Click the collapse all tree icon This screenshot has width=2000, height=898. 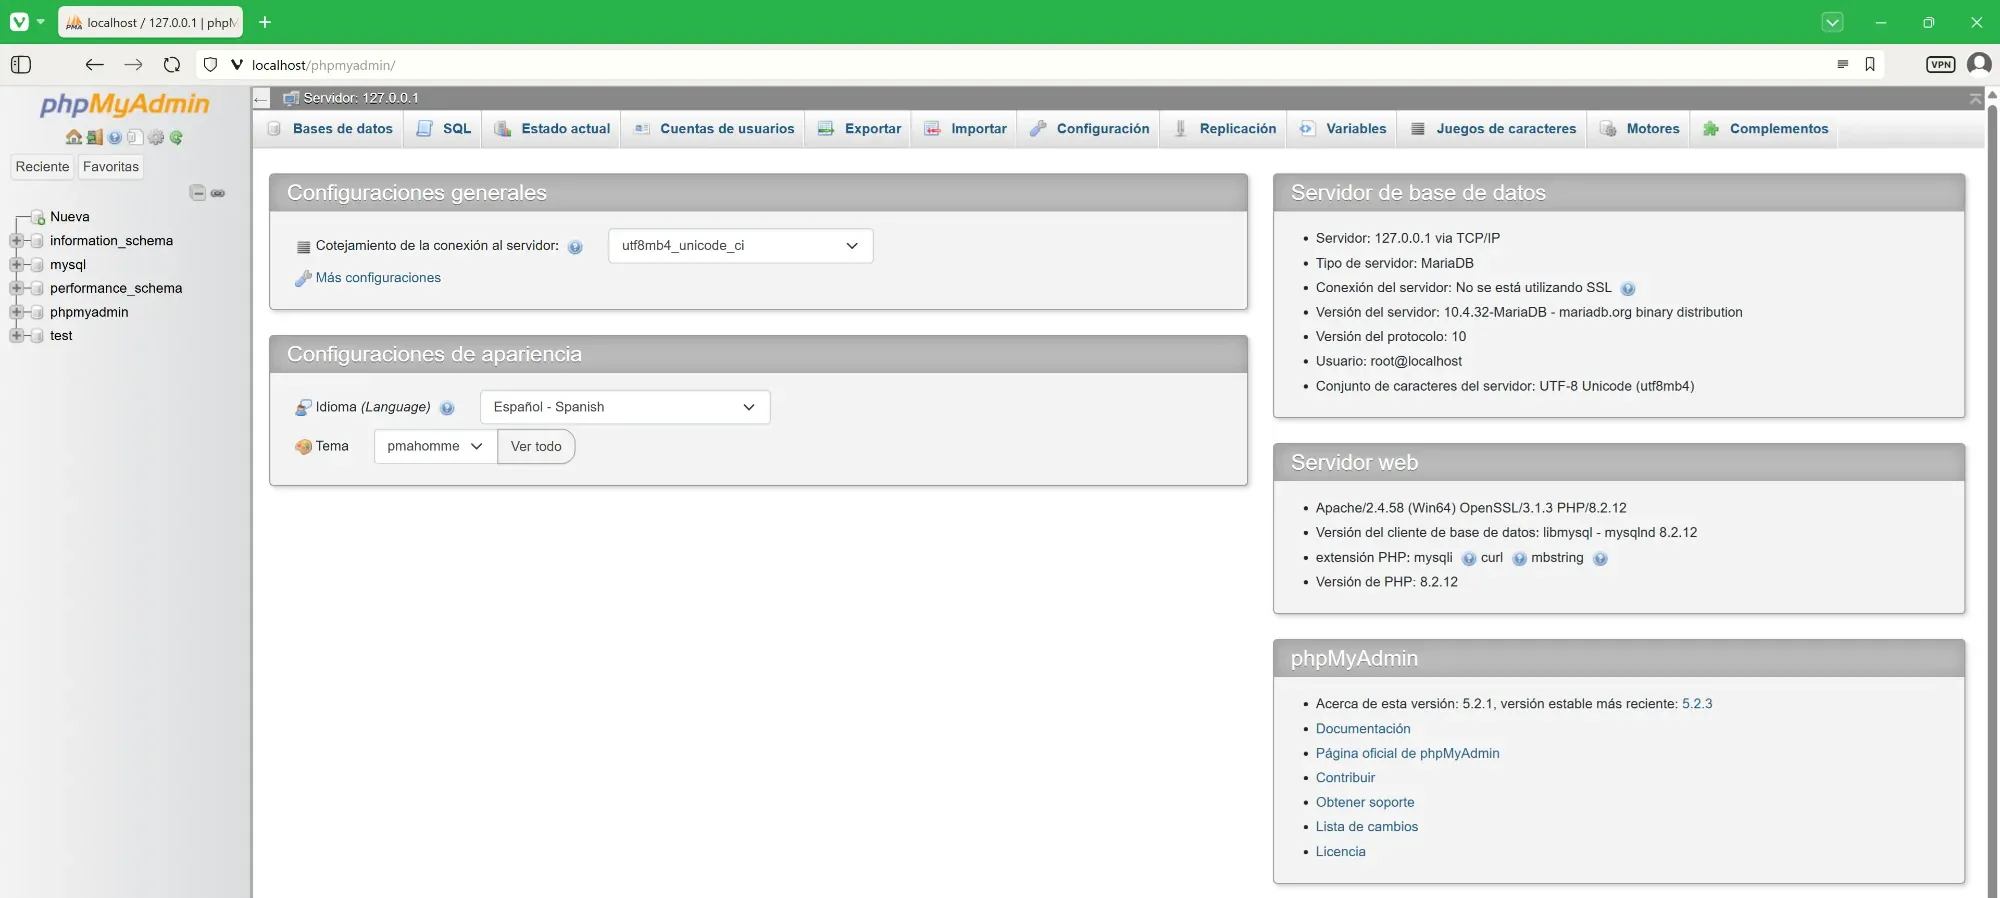[198, 193]
